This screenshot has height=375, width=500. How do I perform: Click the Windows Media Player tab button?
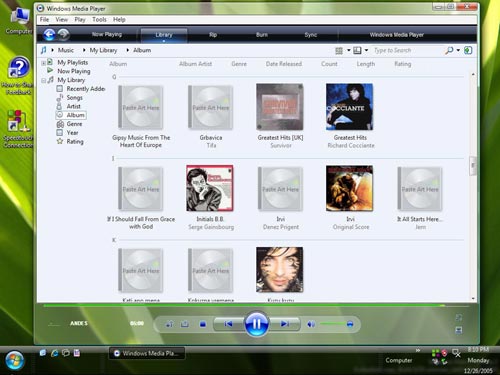pos(396,35)
